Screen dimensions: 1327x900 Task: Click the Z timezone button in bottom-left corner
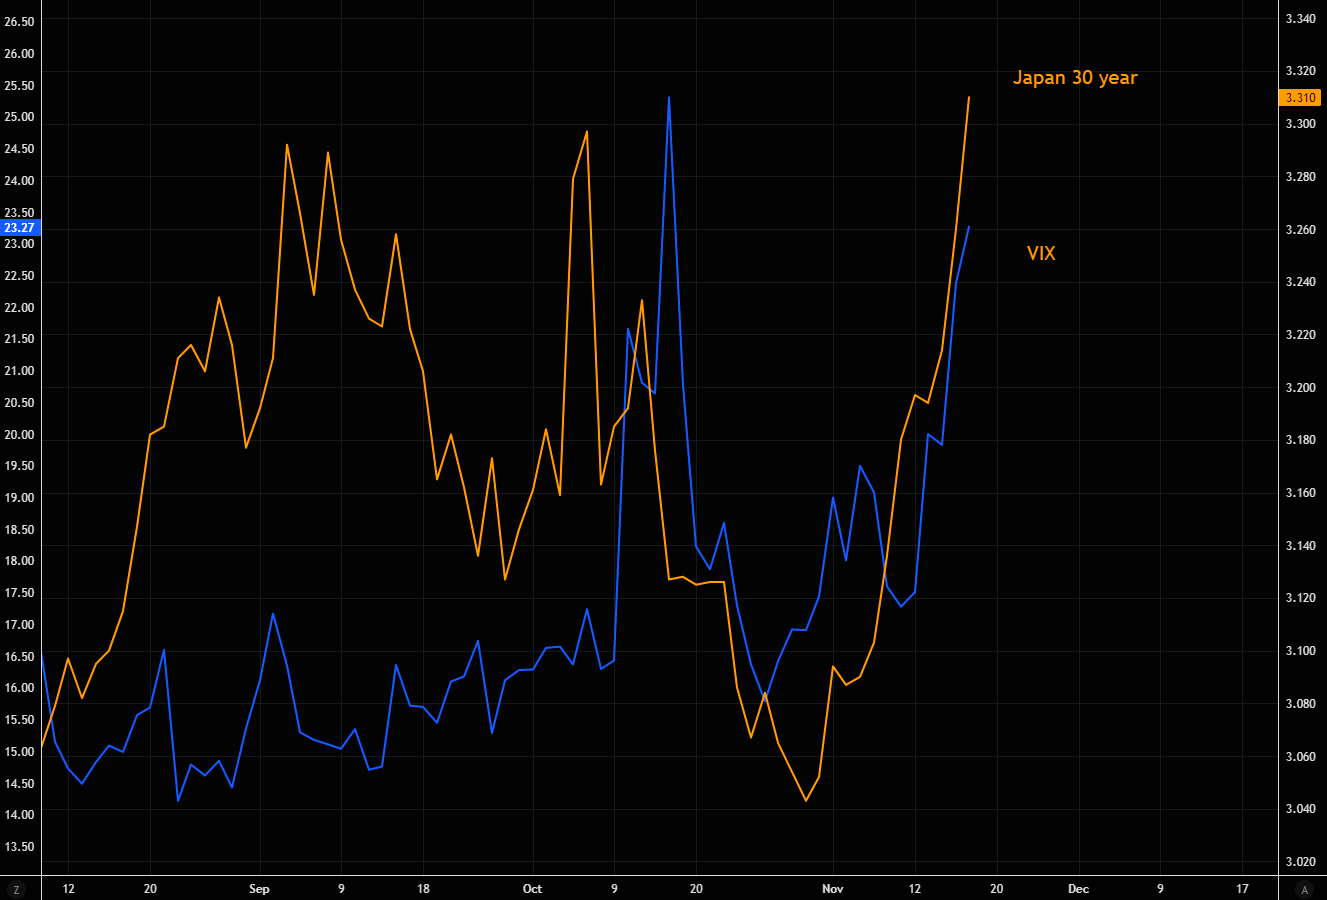click(15, 889)
